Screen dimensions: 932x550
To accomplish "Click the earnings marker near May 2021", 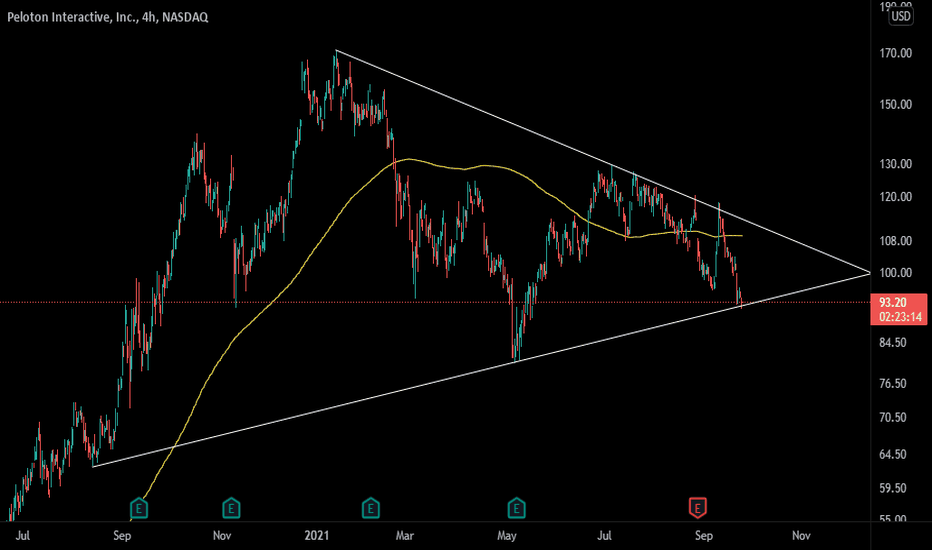I will [x=517, y=508].
